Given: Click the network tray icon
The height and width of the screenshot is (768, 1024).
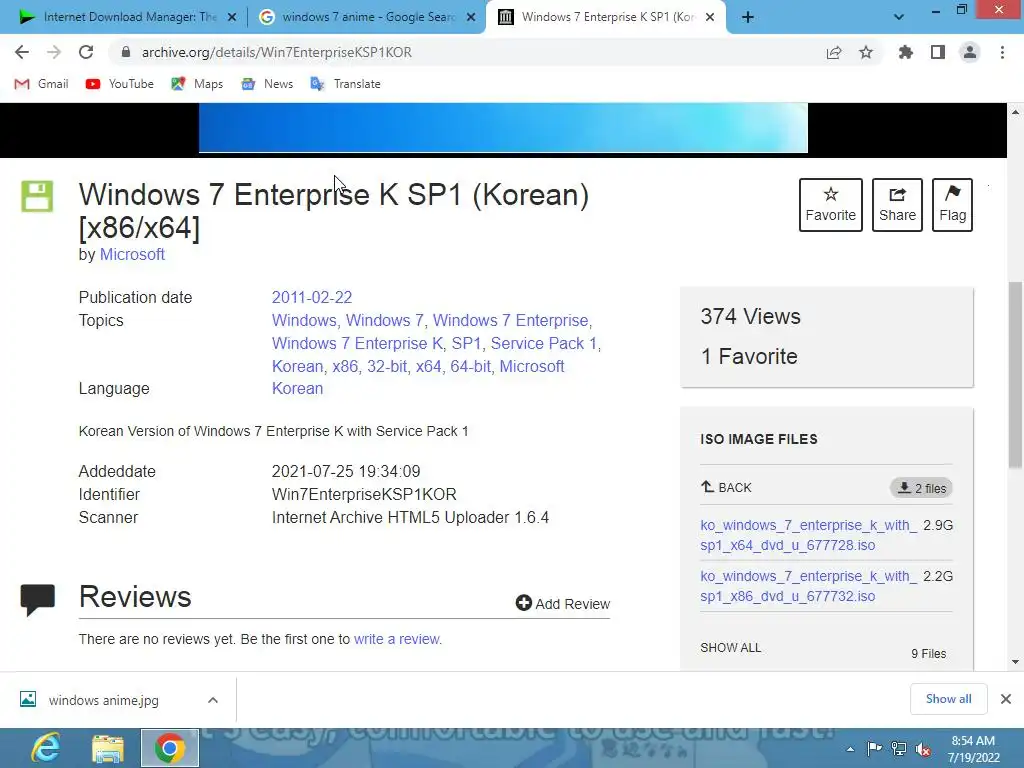Looking at the screenshot, I should (x=899, y=749).
